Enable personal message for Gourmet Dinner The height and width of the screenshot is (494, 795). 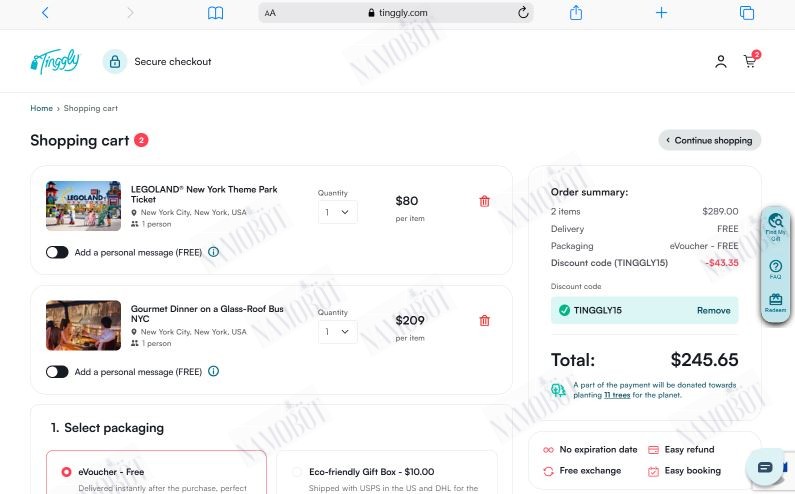tap(57, 372)
